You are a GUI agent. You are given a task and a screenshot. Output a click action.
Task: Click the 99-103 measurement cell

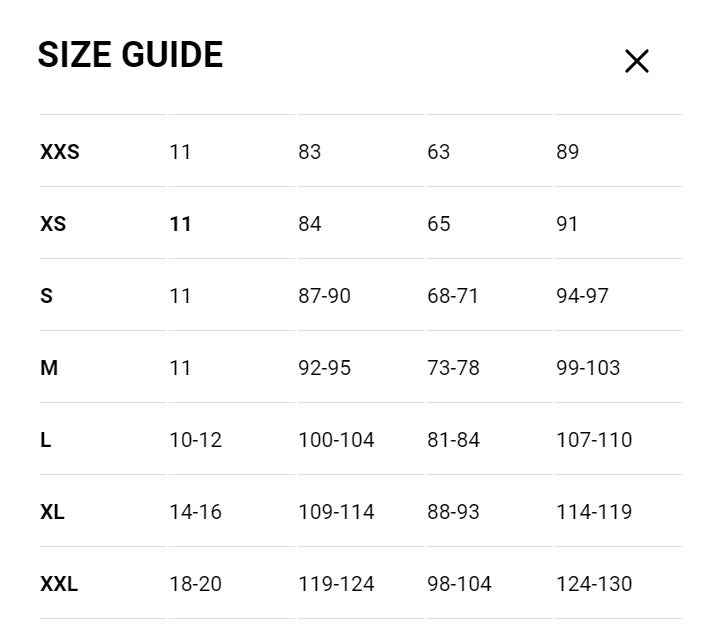click(588, 369)
